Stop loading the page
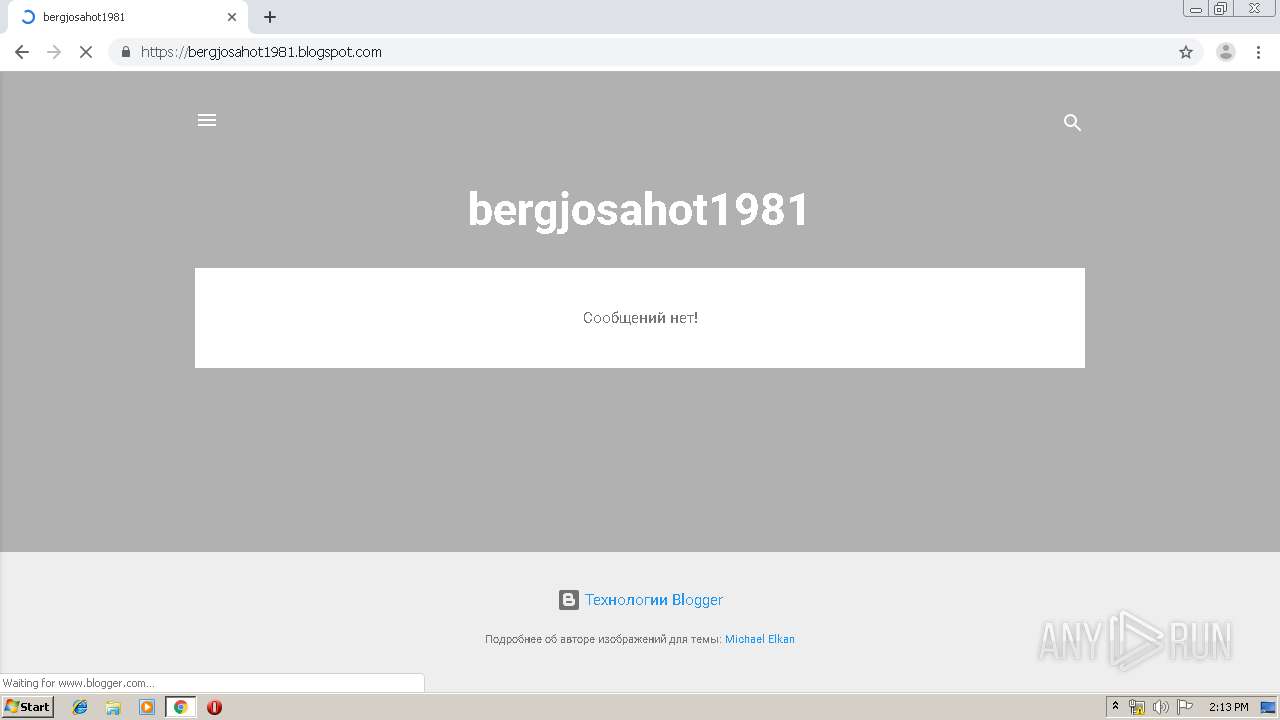This screenshot has height=720, width=1280. point(86,52)
